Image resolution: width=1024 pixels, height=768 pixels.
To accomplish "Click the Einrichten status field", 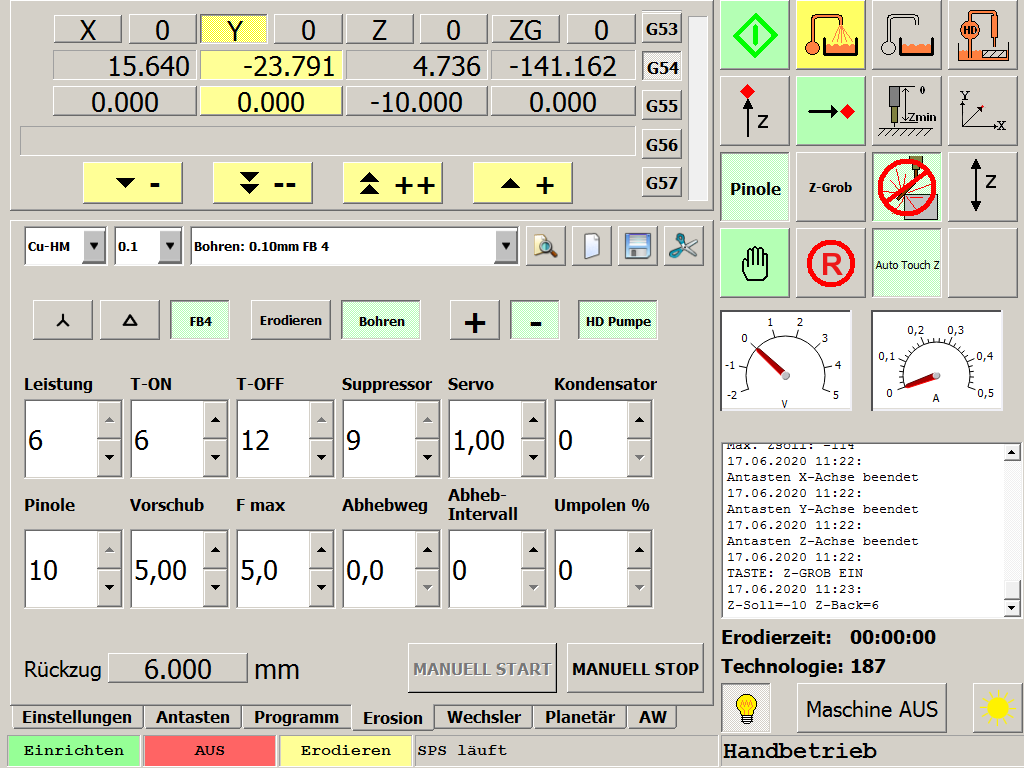I will [x=74, y=750].
